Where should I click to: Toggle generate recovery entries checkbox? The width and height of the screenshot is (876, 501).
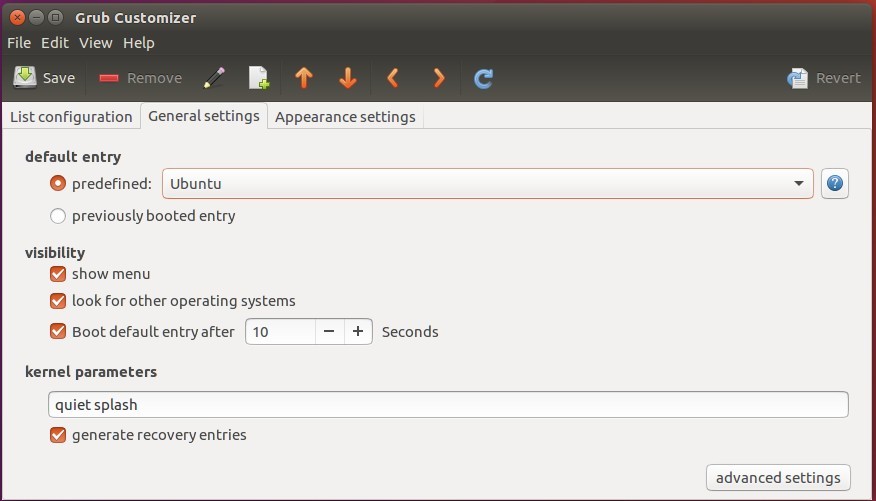(58, 435)
